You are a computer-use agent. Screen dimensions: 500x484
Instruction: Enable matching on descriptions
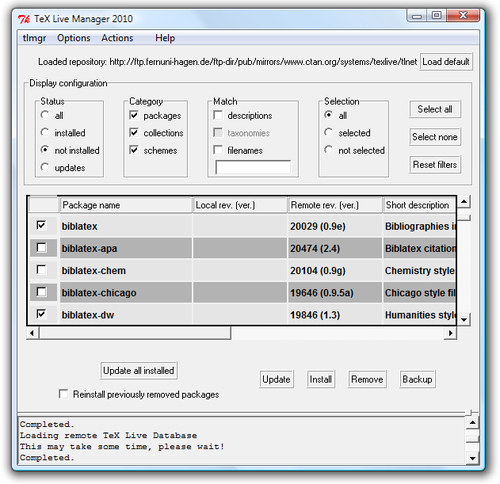coord(218,115)
